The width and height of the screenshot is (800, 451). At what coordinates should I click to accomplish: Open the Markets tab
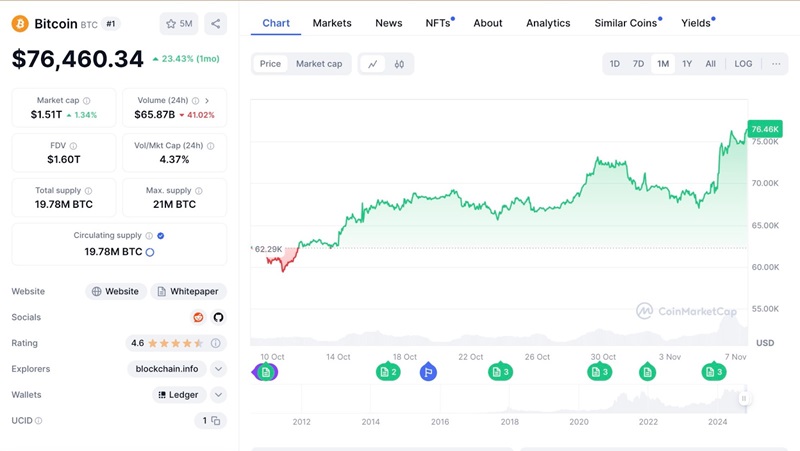pos(332,23)
